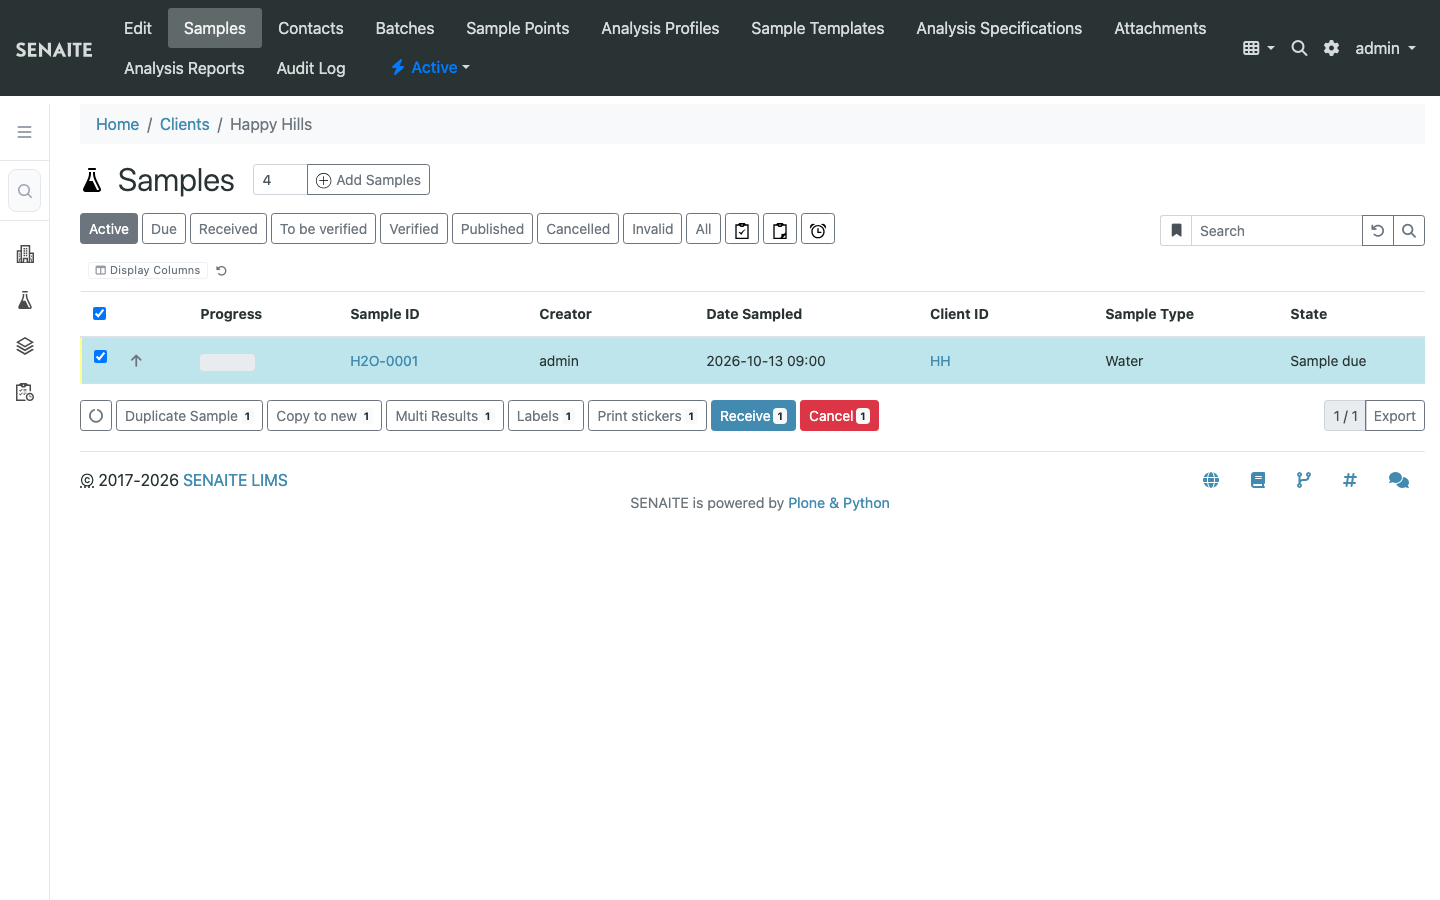Switch to the Contacts tab
This screenshot has width=1440, height=900.
coord(310,28)
